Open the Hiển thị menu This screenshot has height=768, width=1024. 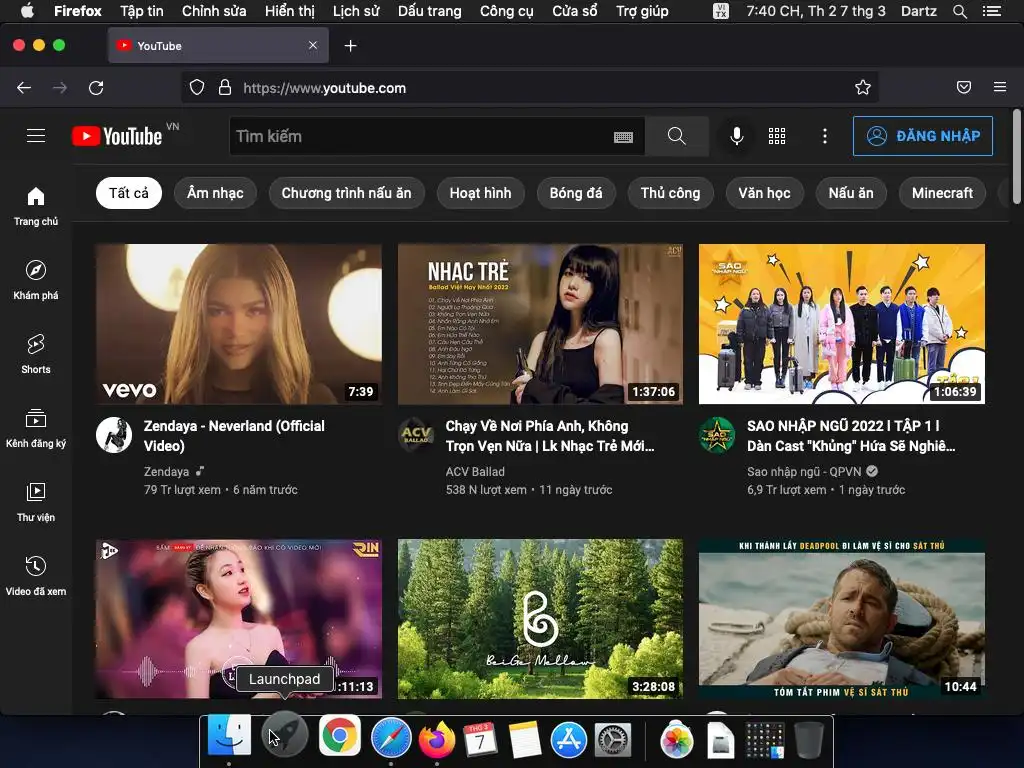pyautogui.click(x=289, y=11)
